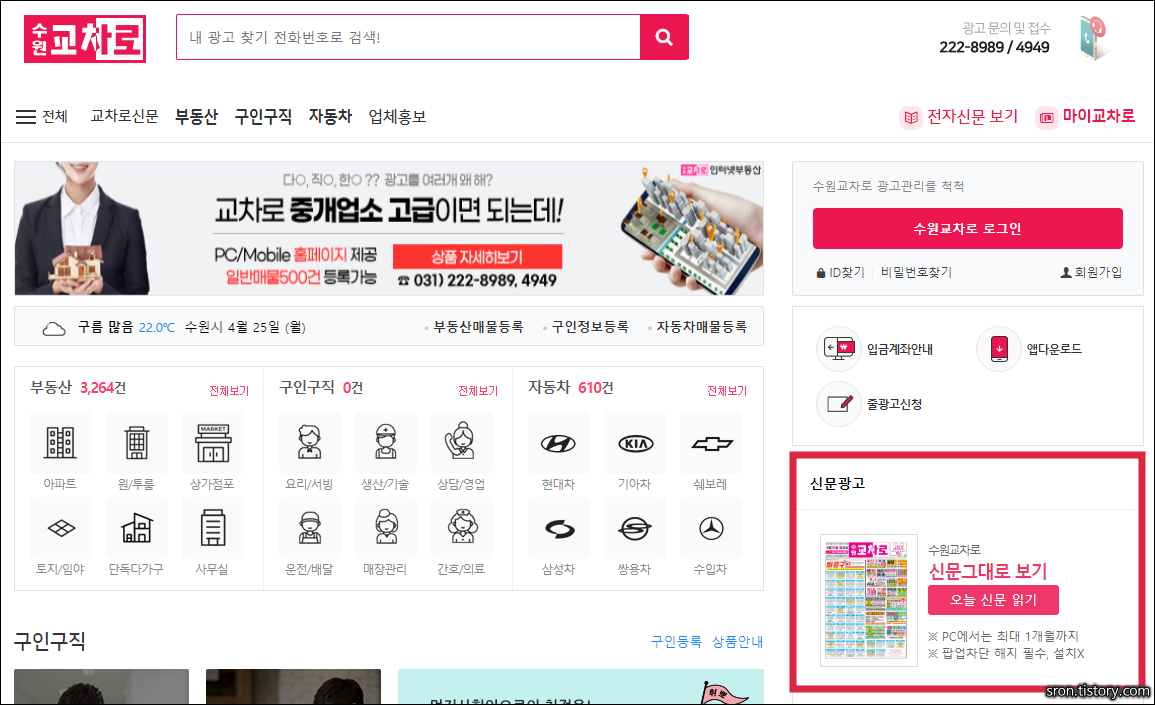Open the newspaper thumbnail image
This screenshot has width=1155, height=705.
869,600
